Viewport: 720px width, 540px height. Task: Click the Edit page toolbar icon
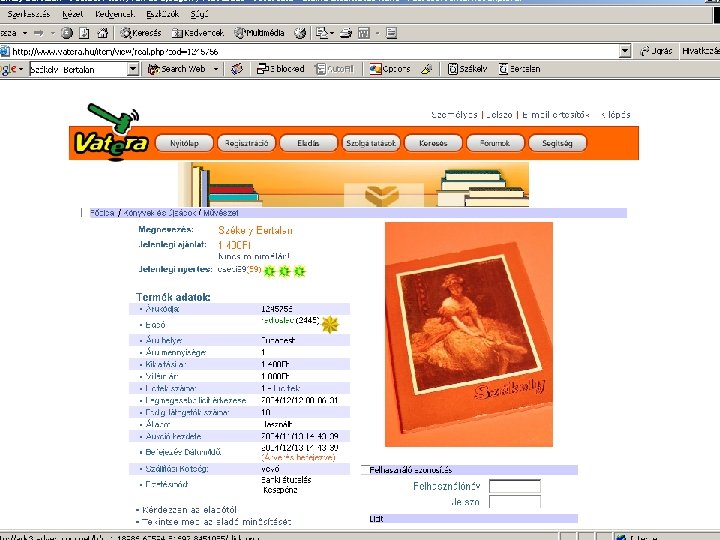[364, 33]
